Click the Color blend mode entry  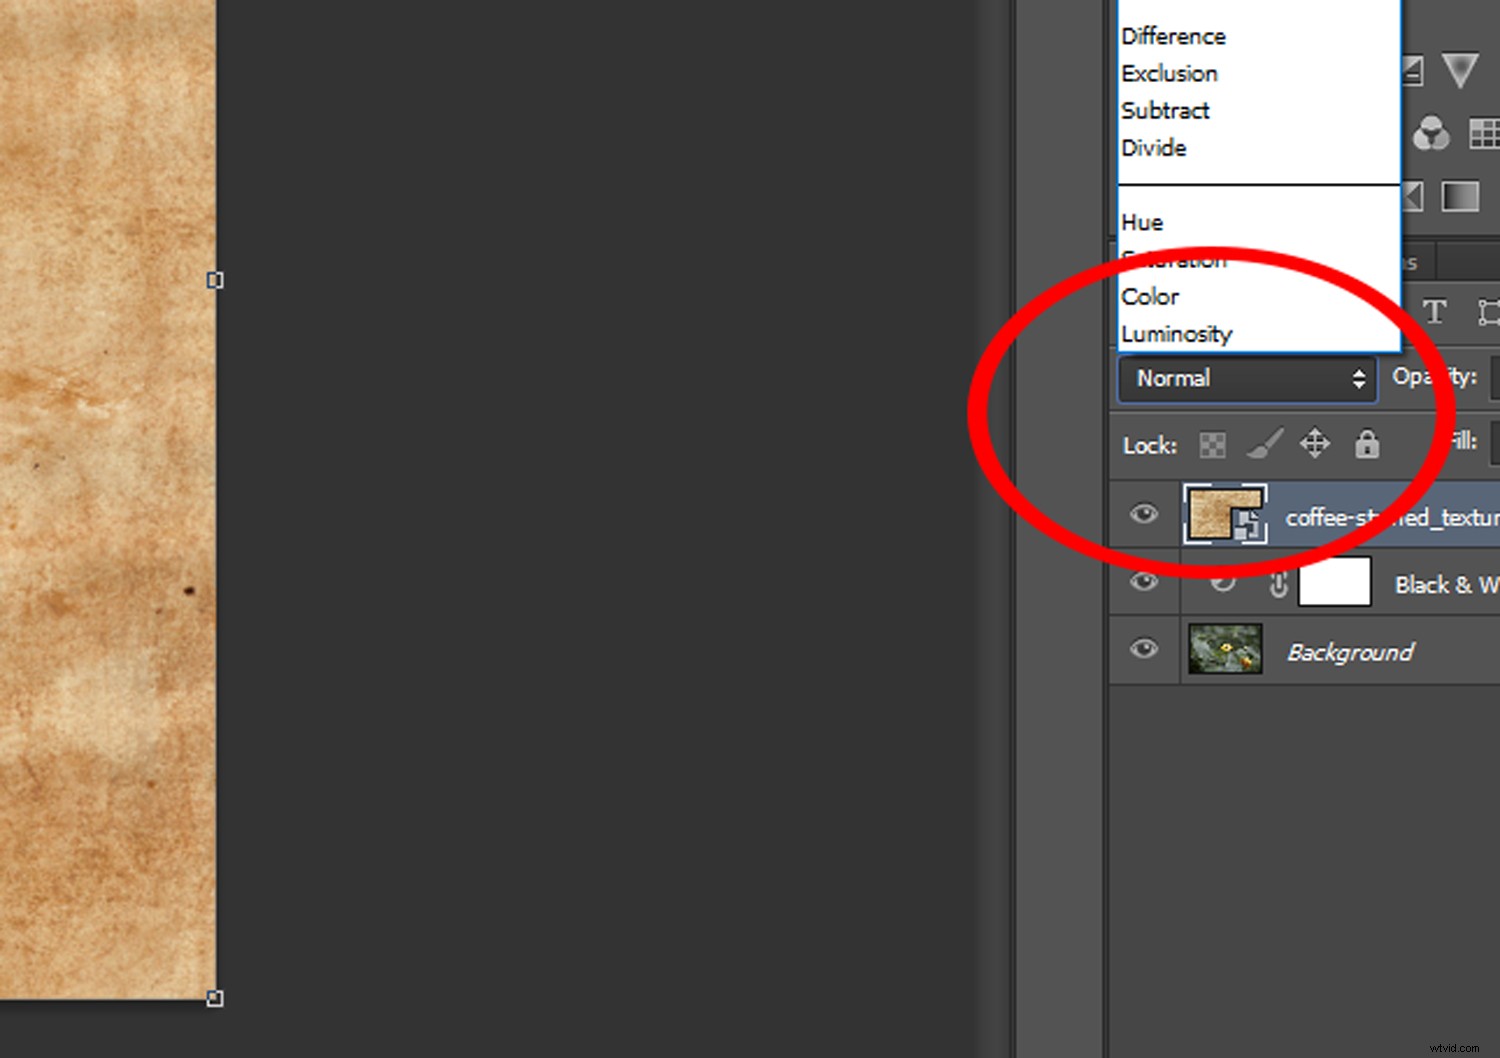click(x=1150, y=296)
